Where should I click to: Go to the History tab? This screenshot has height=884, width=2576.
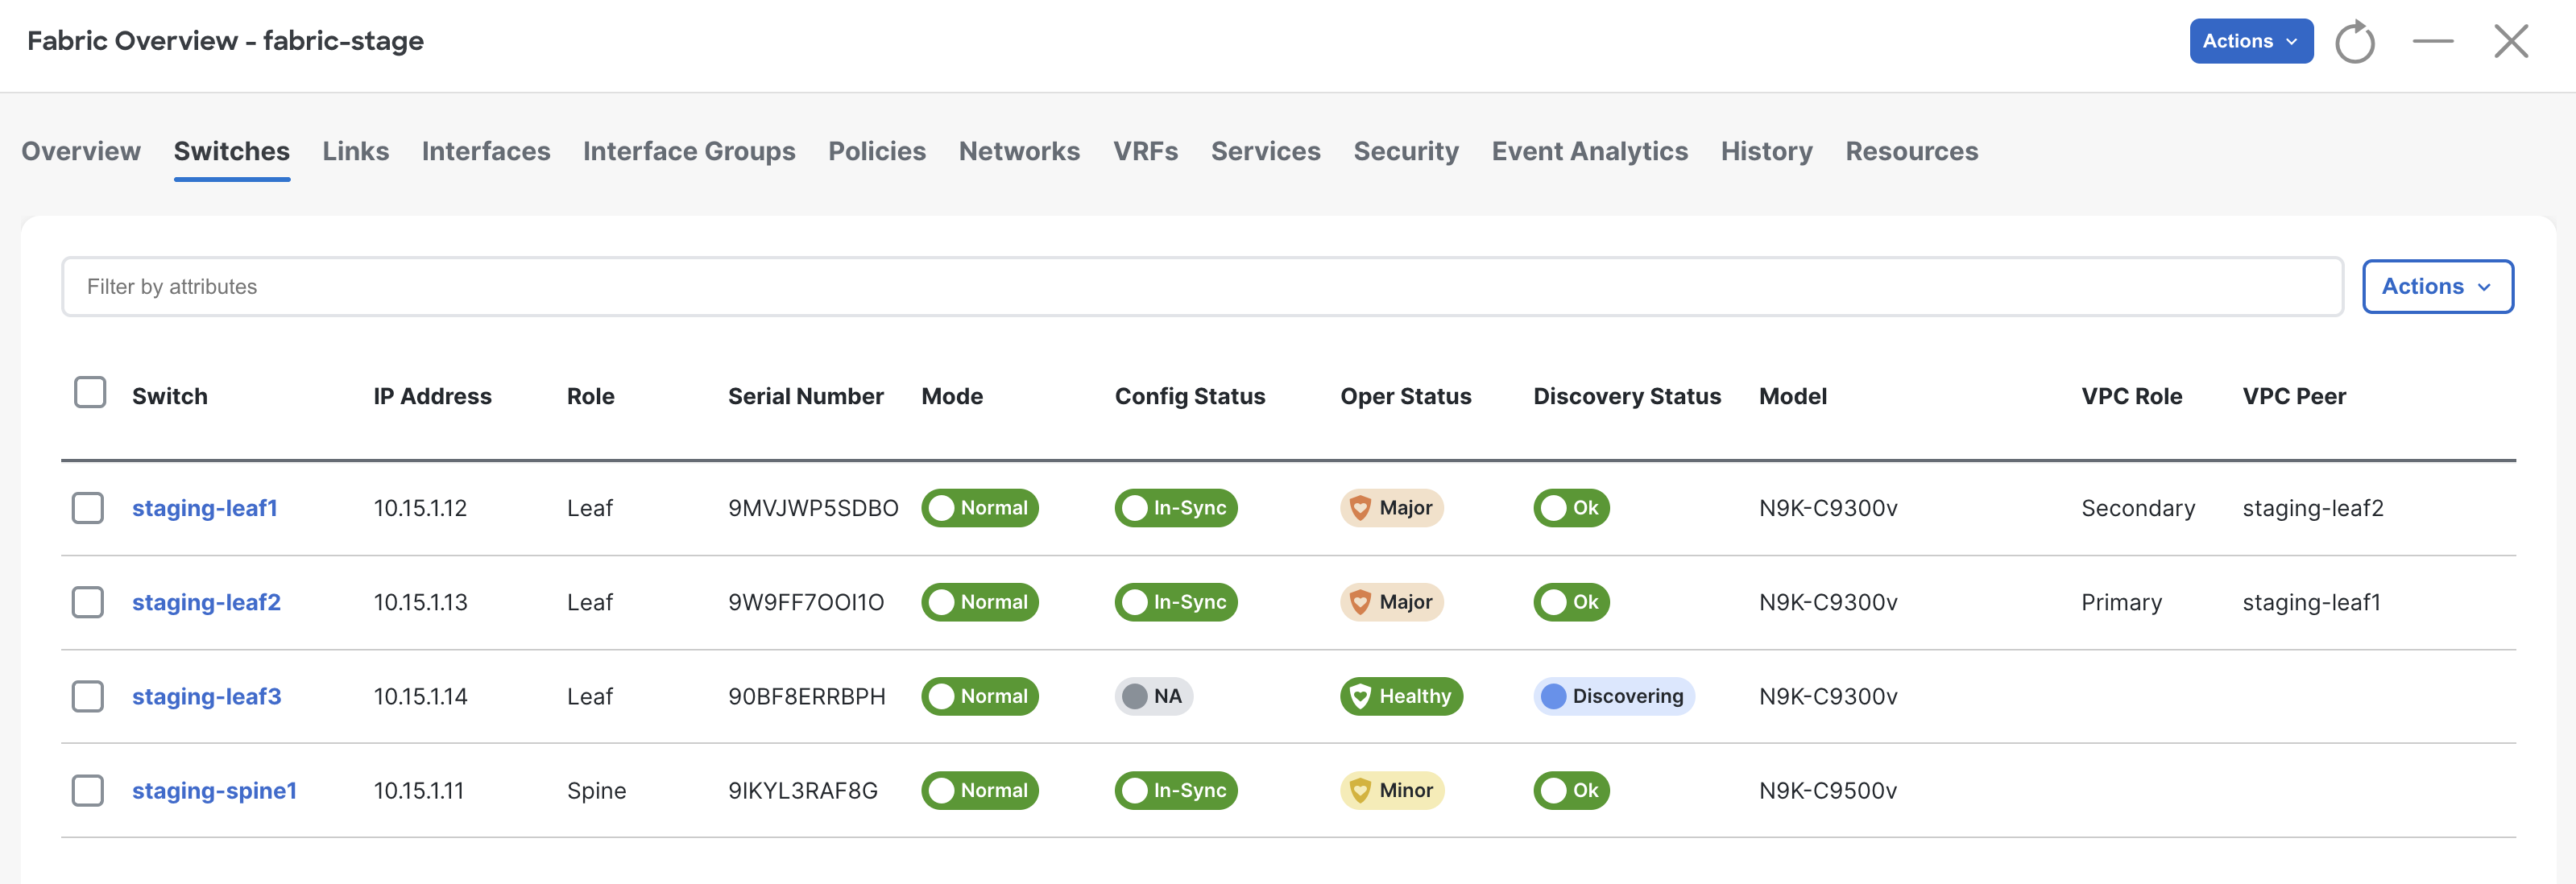pyautogui.click(x=1767, y=151)
